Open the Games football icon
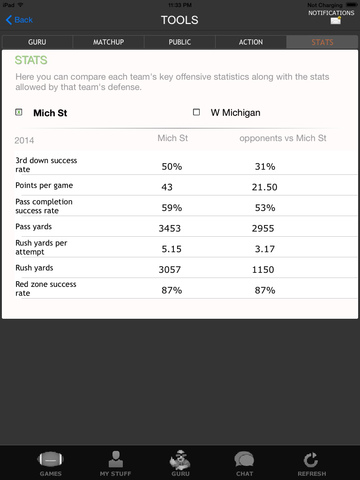The image size is (360, 480). (50, 459)
